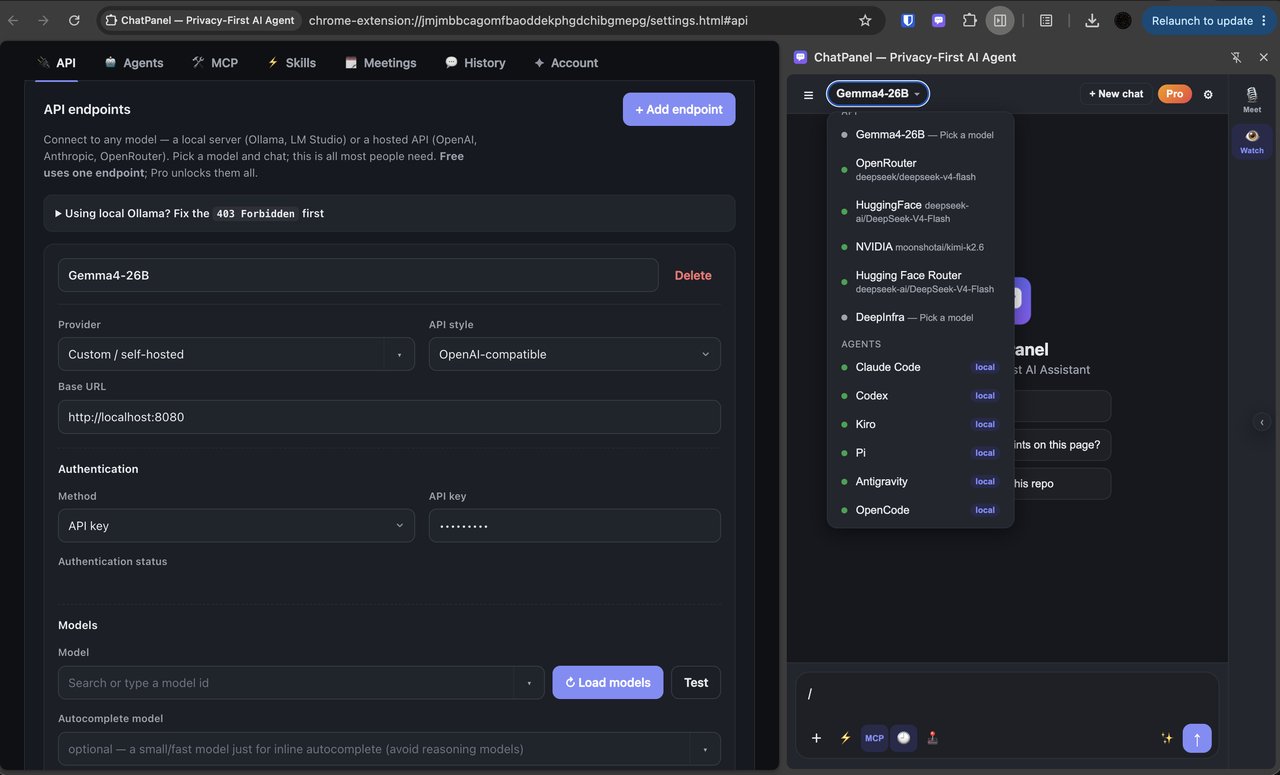
Task: Switch to the Account tab
Action: coord(566,62)
